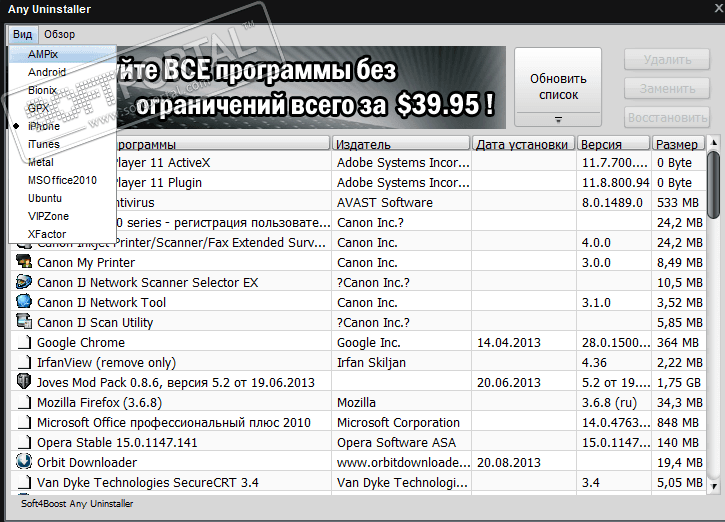Image resolution: width=725 pixels, height=522 pixels.
Task: Select the Orbit Downloader entry
Action: coord(358,462)
